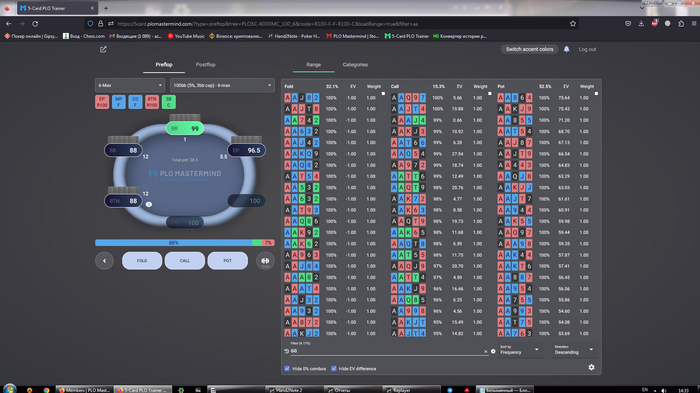Switch to the Preflop tab
This screenshot has height=393, width=700.
164,65
